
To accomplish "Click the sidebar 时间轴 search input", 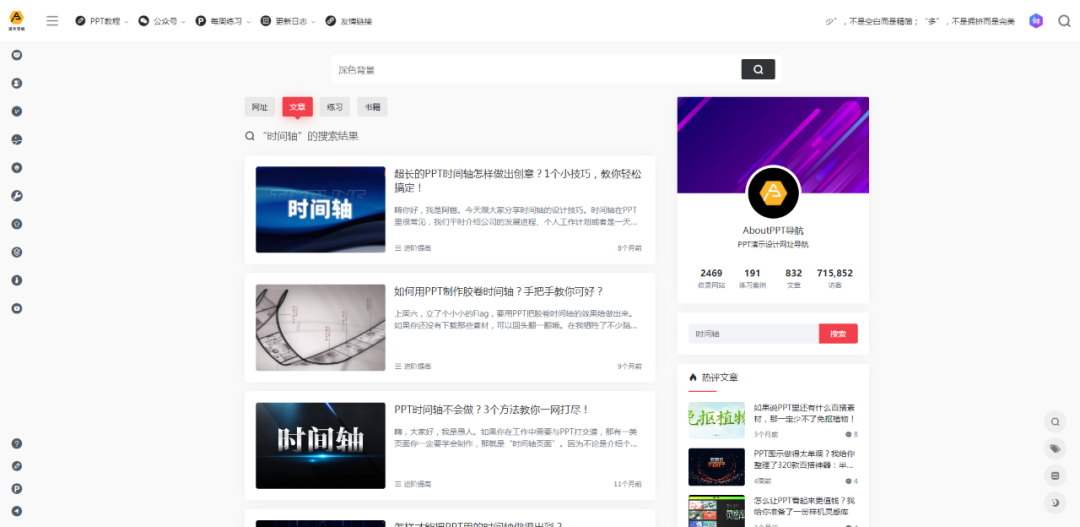I will [754, 334].
